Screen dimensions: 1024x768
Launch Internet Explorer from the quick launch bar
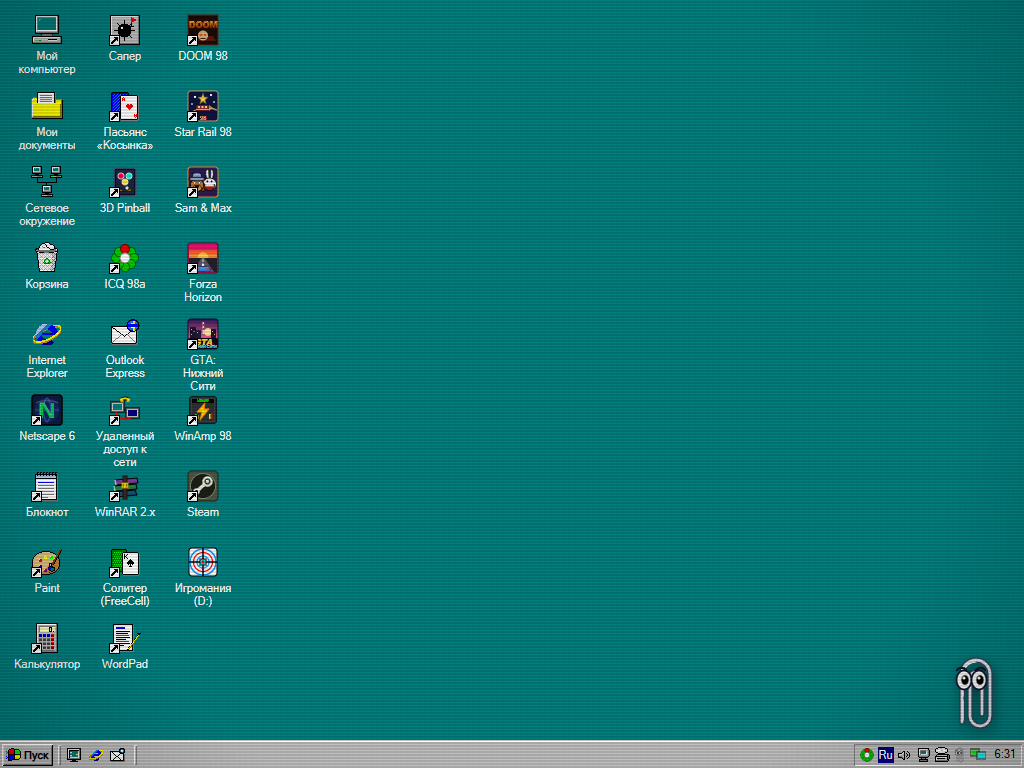[95, 755]
